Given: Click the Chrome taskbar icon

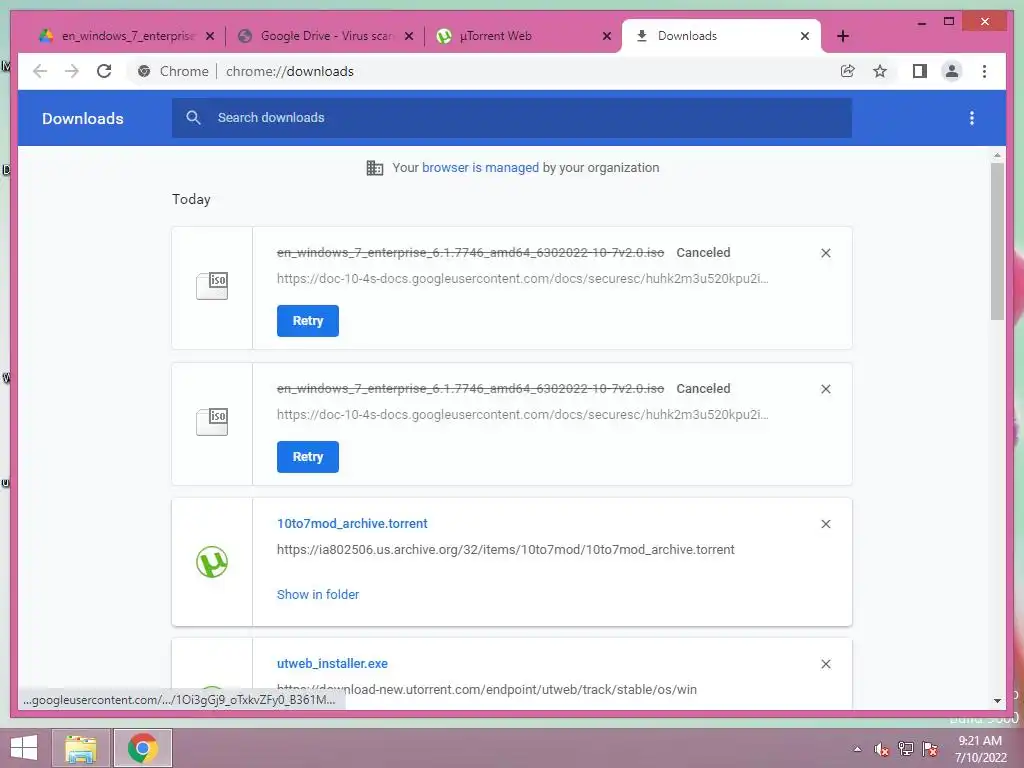Looking at the screenshot, I should click(143, 748).
